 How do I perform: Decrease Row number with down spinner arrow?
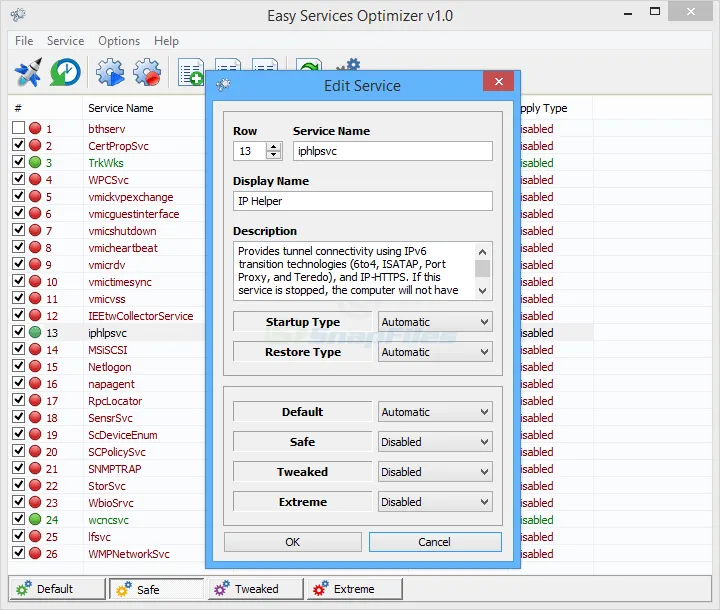coord(274,155)
